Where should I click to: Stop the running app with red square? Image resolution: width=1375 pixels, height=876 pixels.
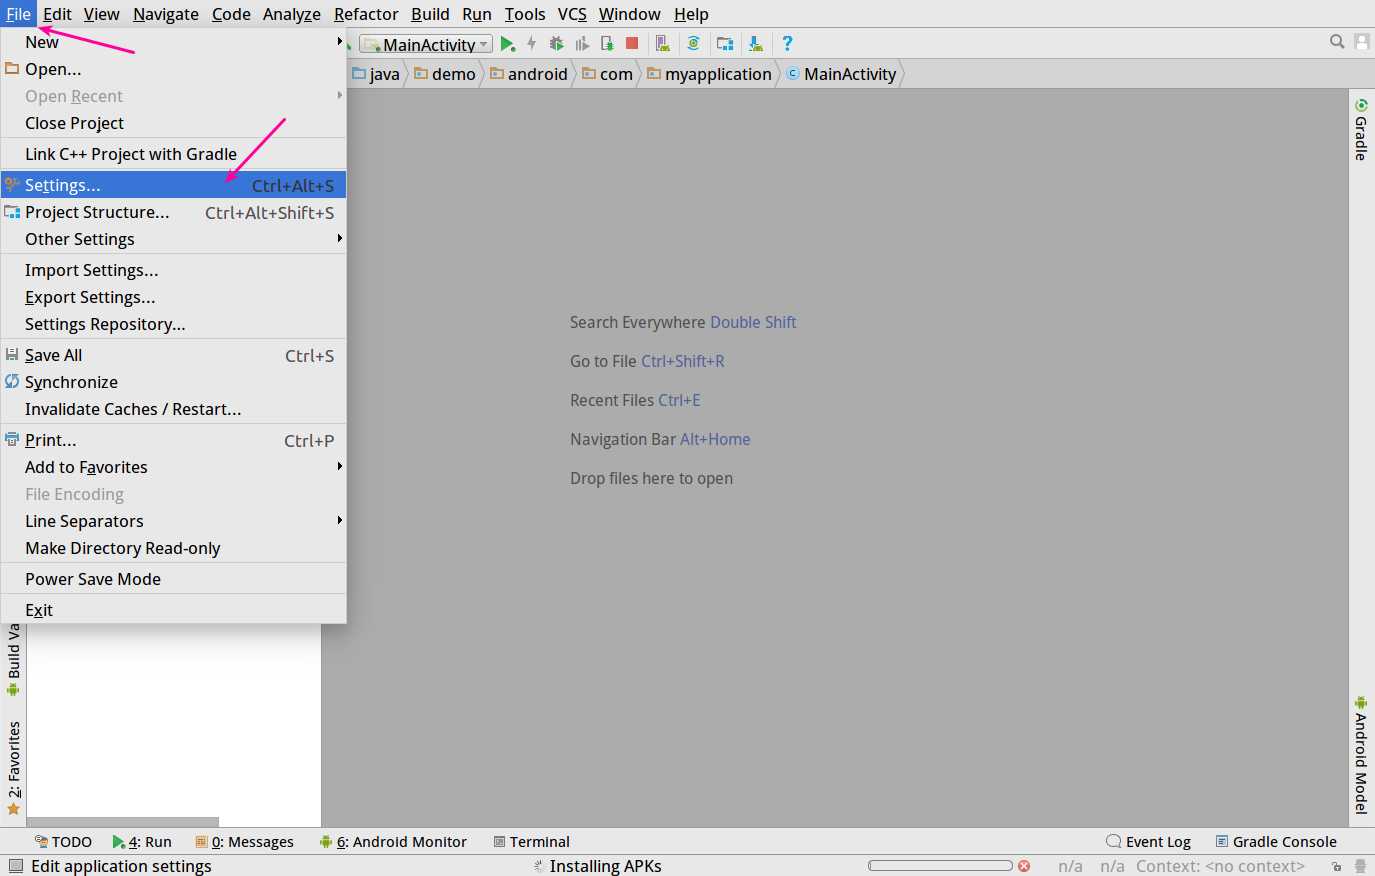tap(632, 43)
